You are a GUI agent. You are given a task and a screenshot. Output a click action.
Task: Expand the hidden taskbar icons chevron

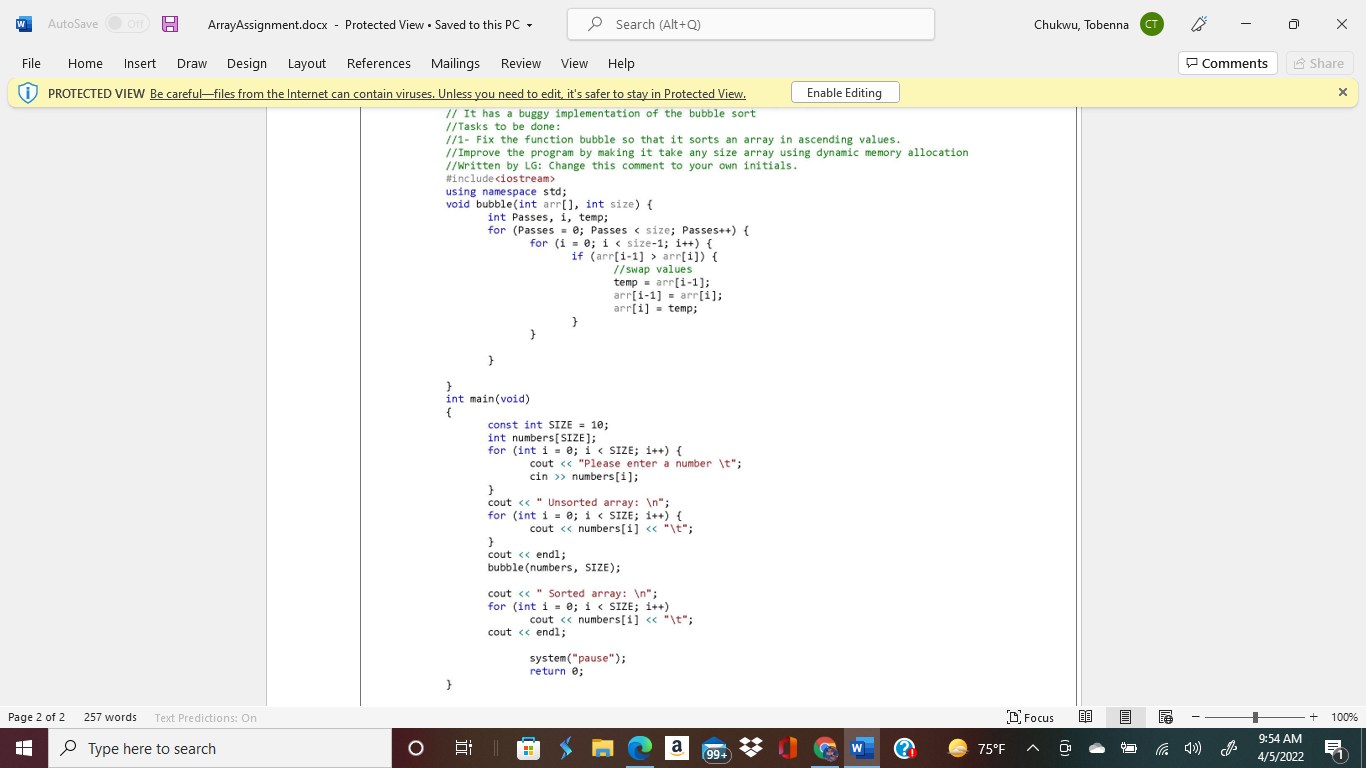pos(1031,748)
